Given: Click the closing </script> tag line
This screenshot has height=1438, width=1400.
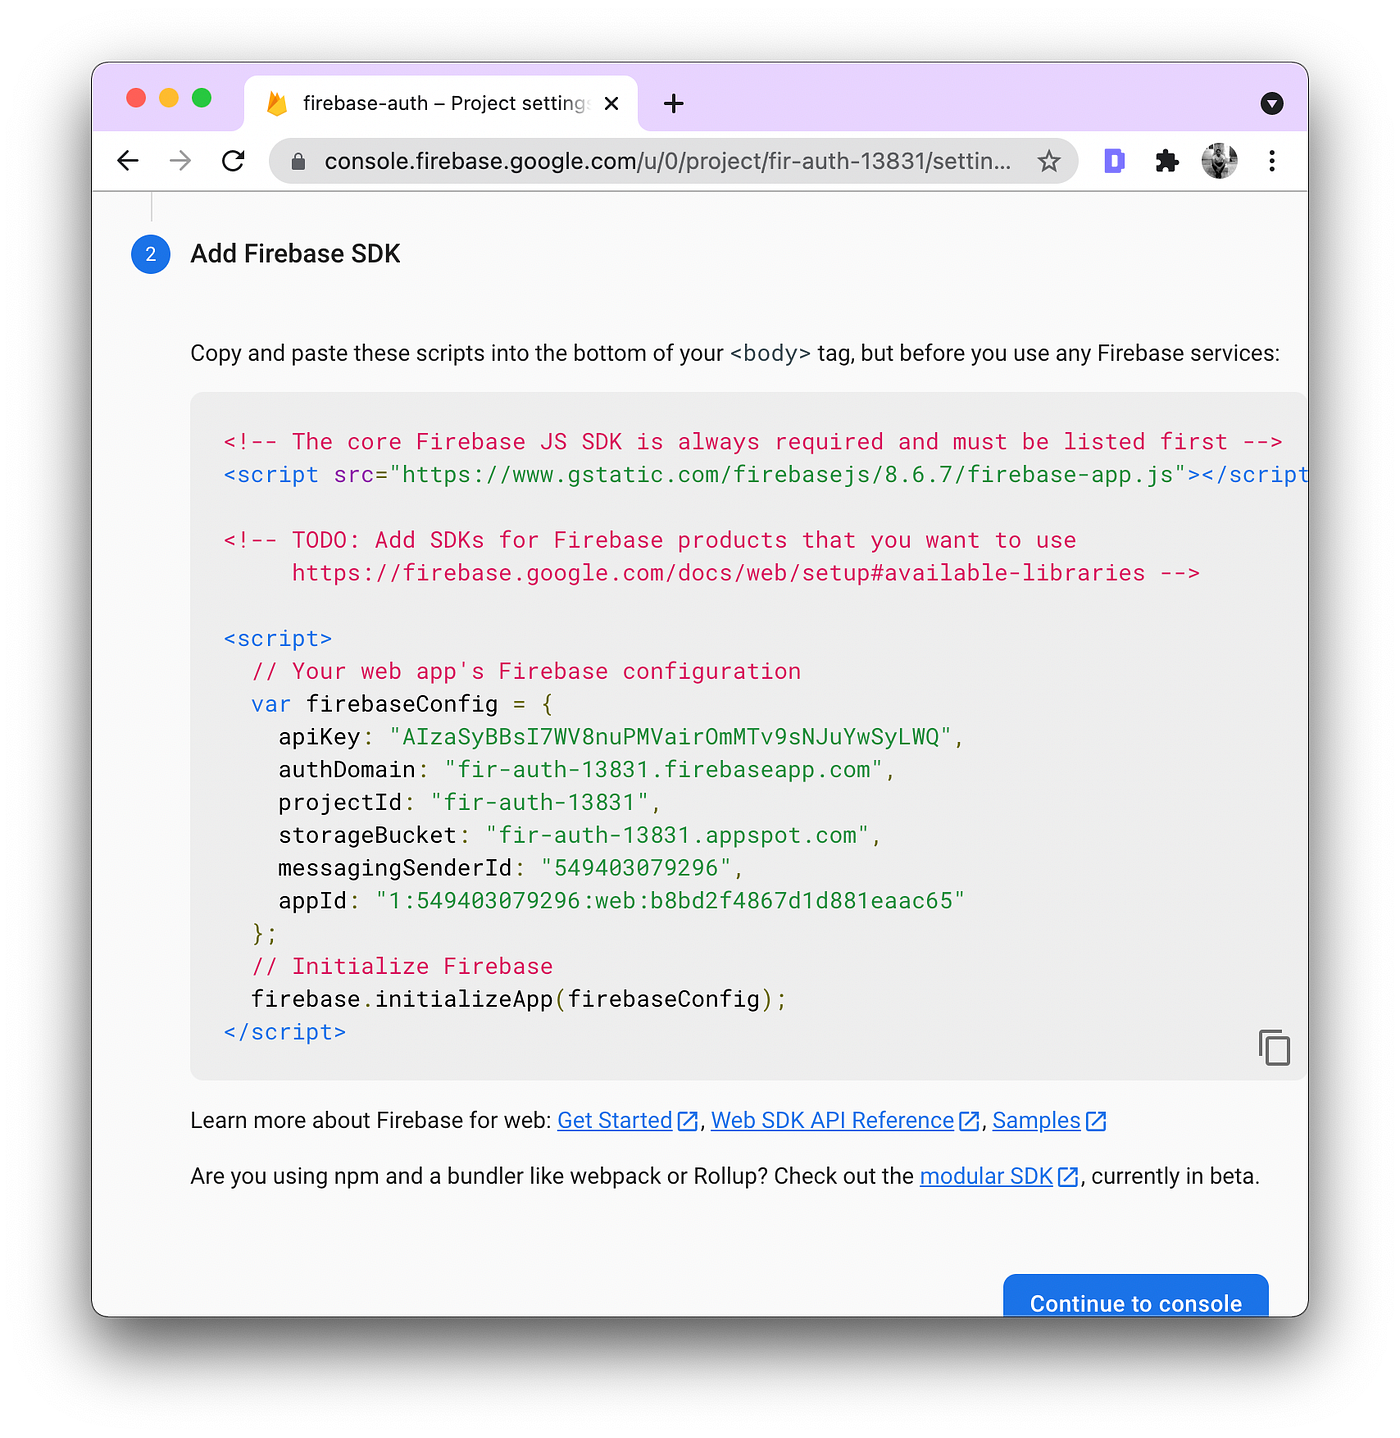Looking at the screenshot, I should coord(285,1032).
